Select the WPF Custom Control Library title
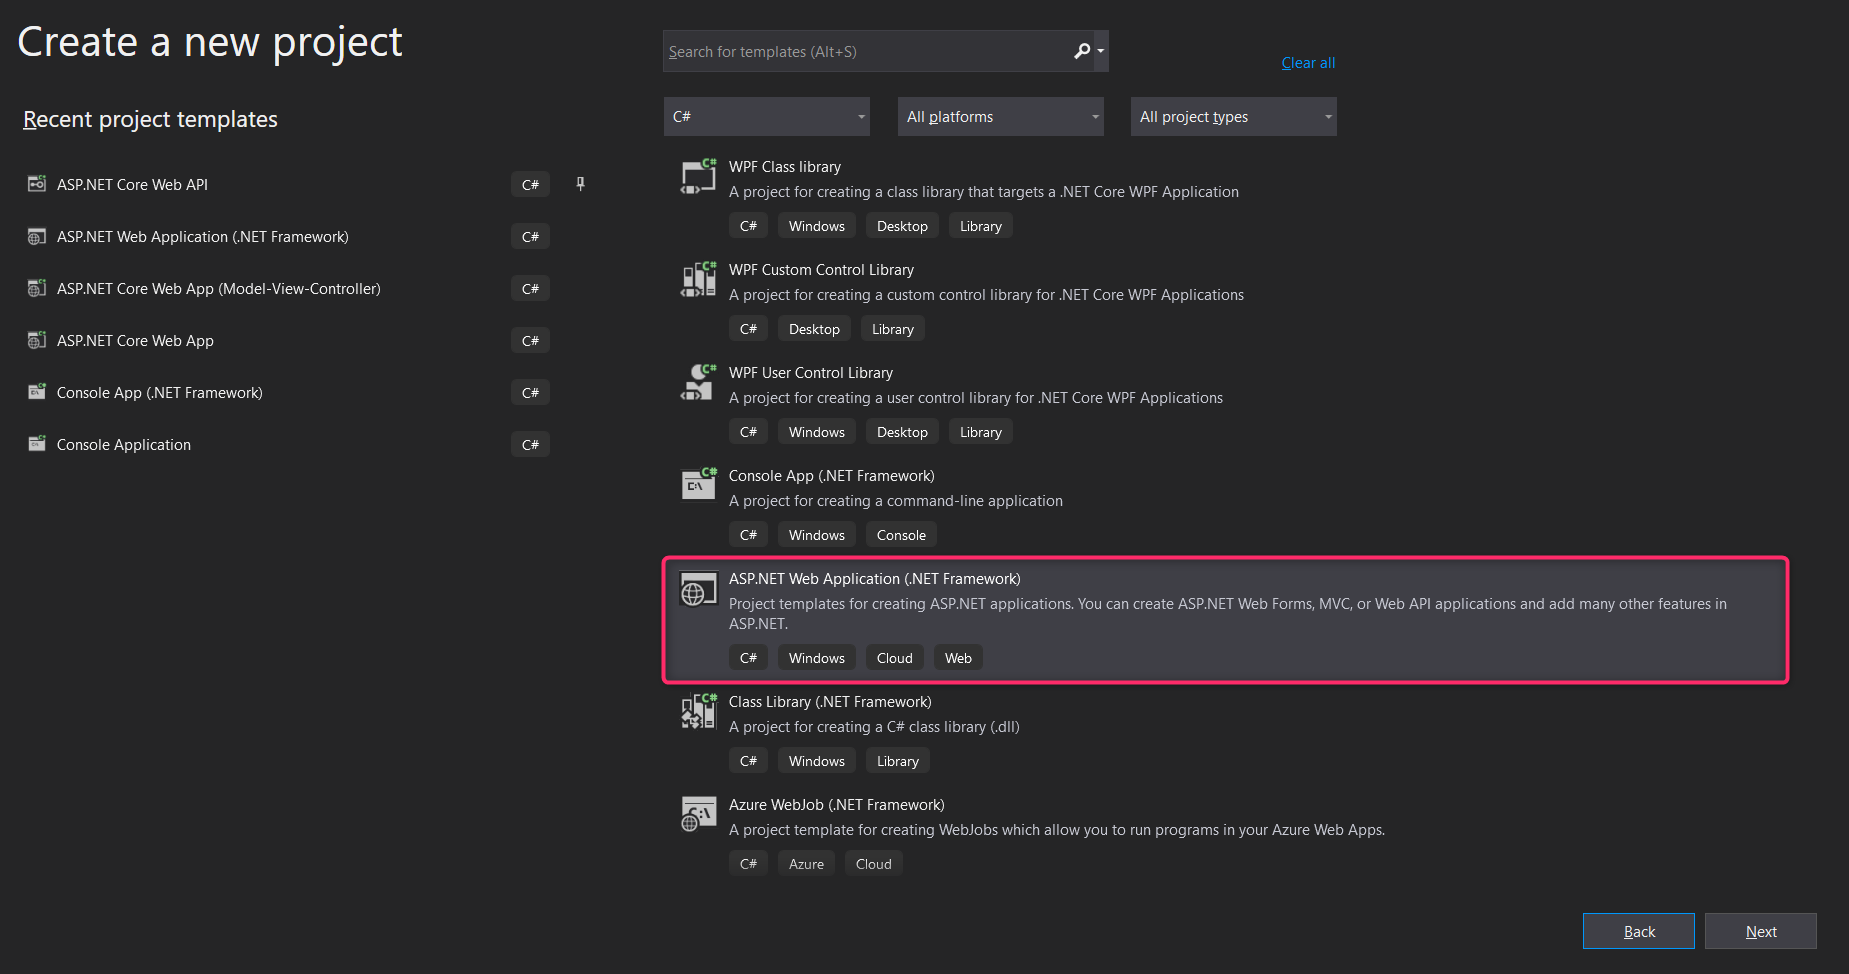The width and height of the screenshot is (1849, 974). click(821, 270)
